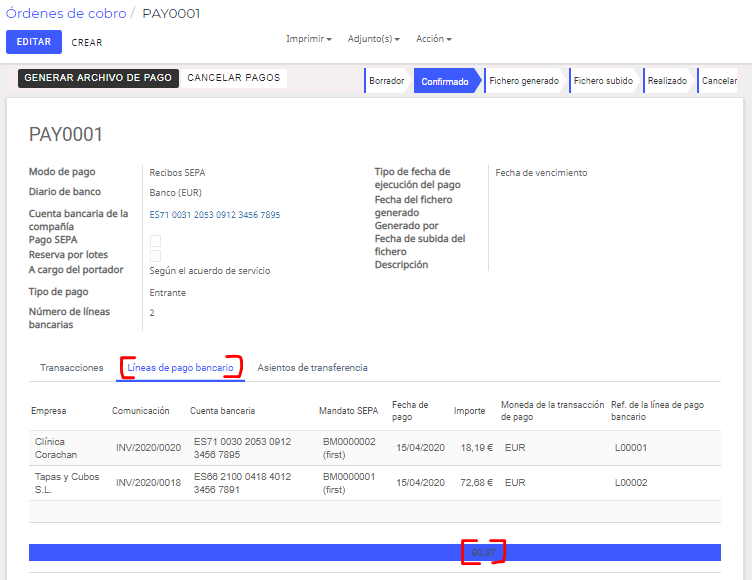
Task: Sort by the Comunicación column header
Action: pyautogui.click(x=141, y=411)
